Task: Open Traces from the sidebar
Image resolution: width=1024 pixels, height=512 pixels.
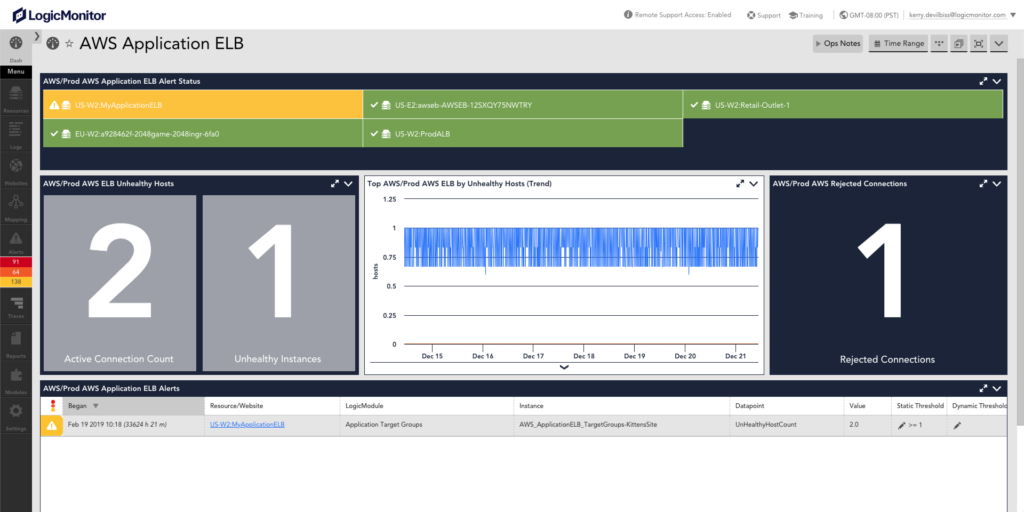Action: [x=16, y=308]
